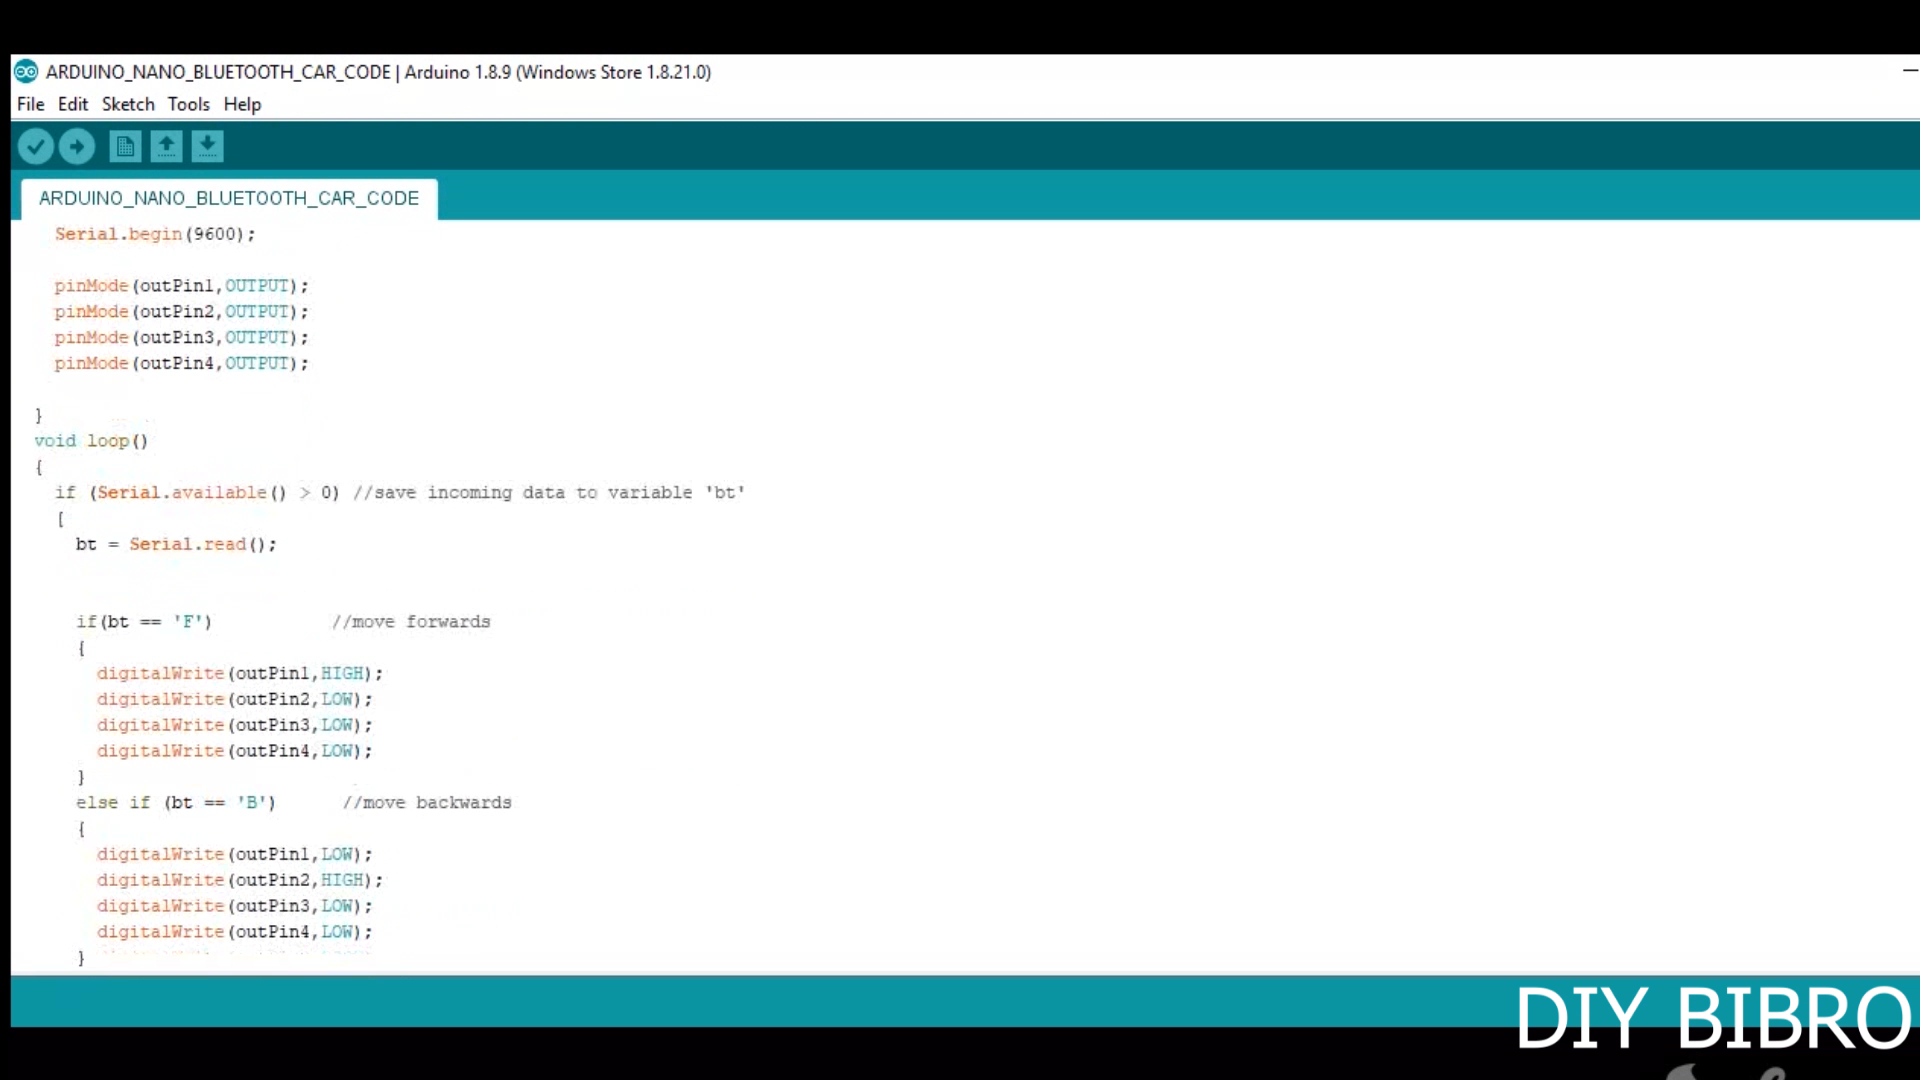1920x1080 pixels.
Task: Click the void loop() declaration line
Action: point(91,441)
